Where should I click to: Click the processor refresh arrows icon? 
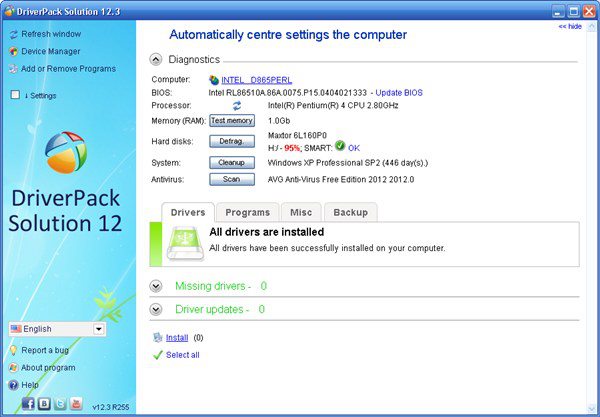pos(237,106)
